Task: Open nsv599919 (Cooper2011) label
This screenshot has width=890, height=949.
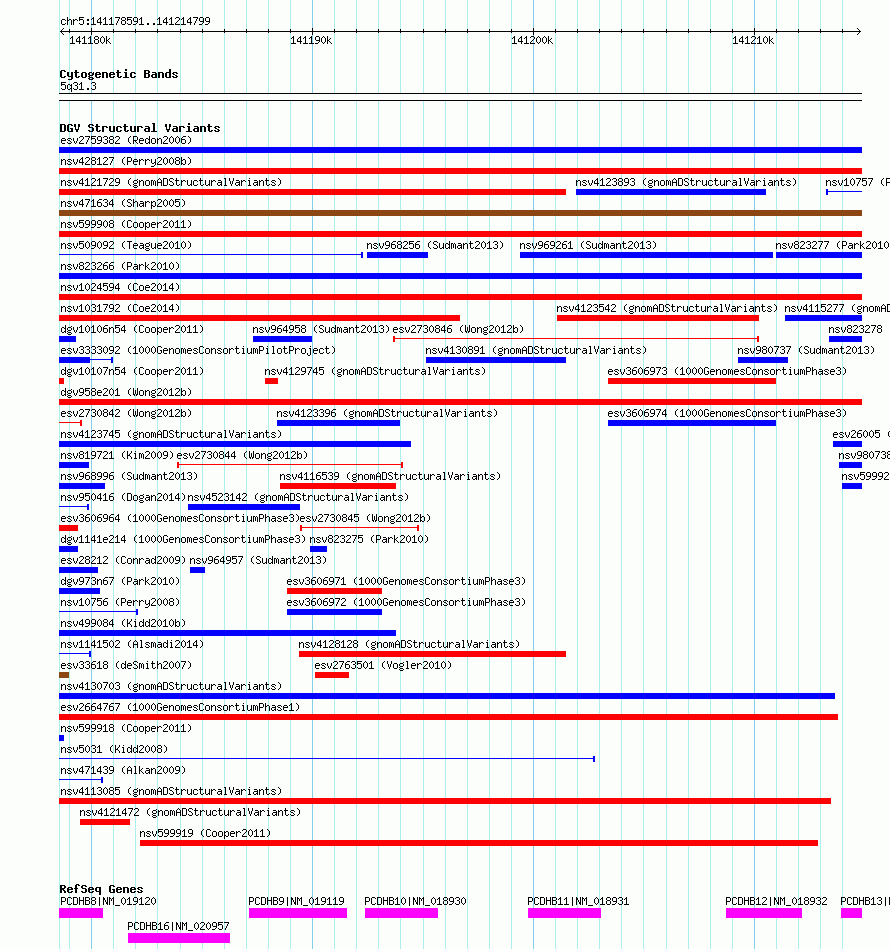Action: pyautogui.click(x=205, y=833)
